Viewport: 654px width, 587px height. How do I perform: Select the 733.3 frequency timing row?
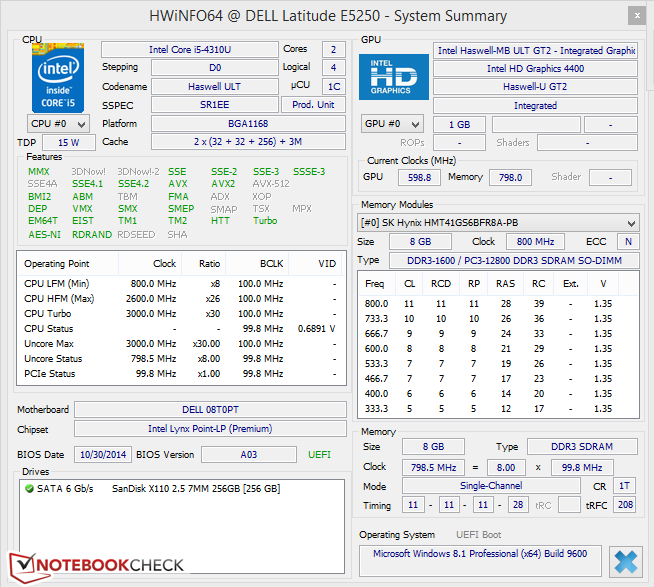tap(498, 319)
